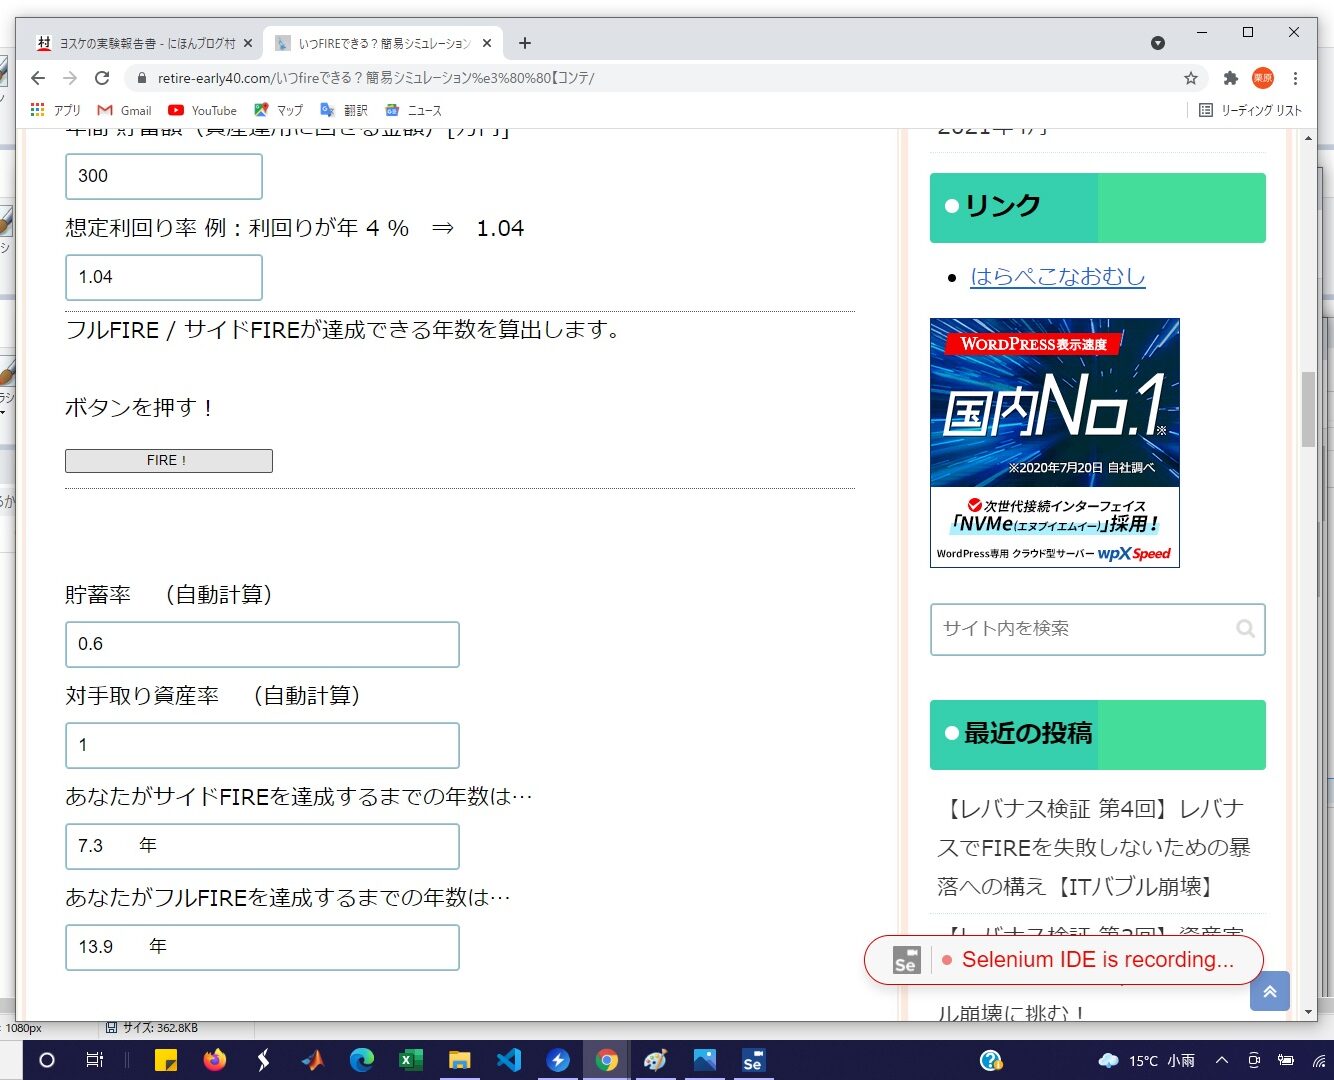Image resolution: width=1334 pixels, height=1080 pixels.
Task: Expand the system tray hidden icons chevron
Action: (x=1221, y=1060)
